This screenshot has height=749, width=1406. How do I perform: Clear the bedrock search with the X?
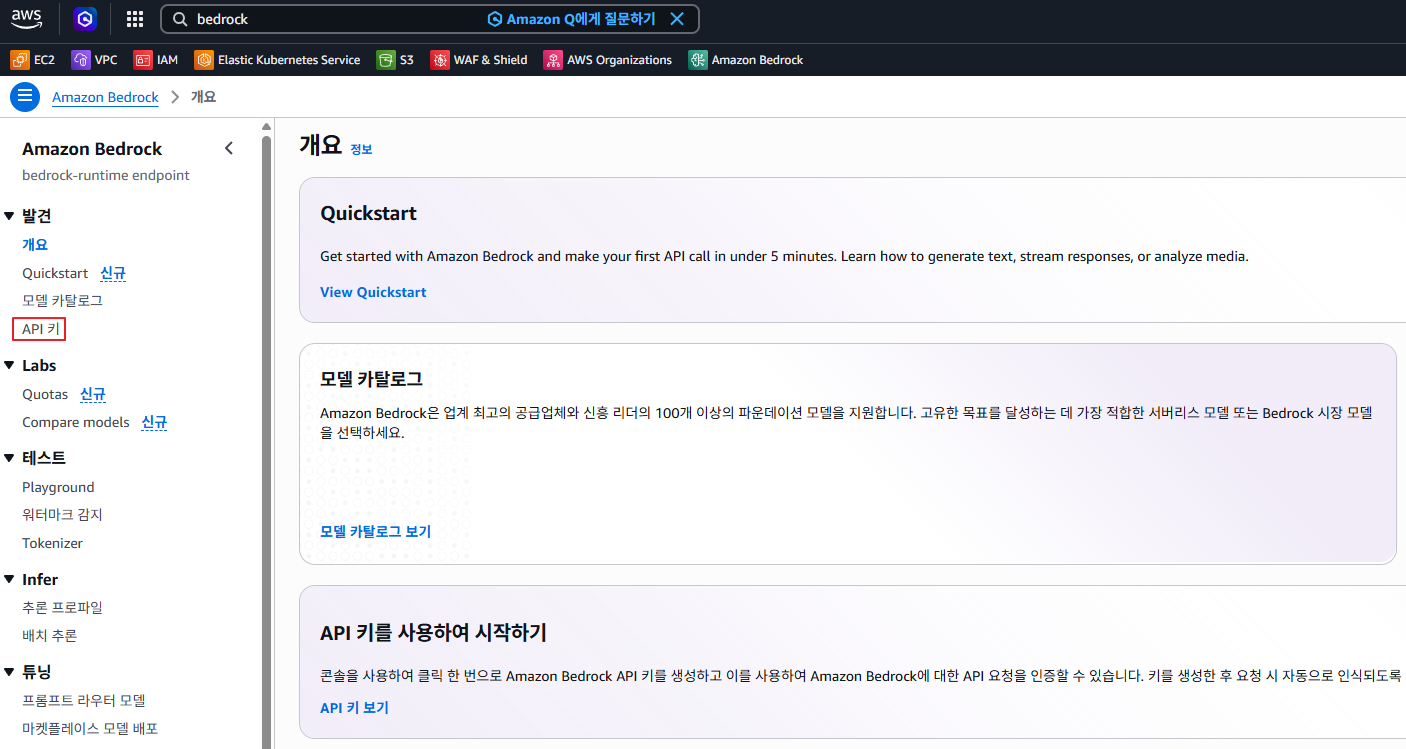677,19
